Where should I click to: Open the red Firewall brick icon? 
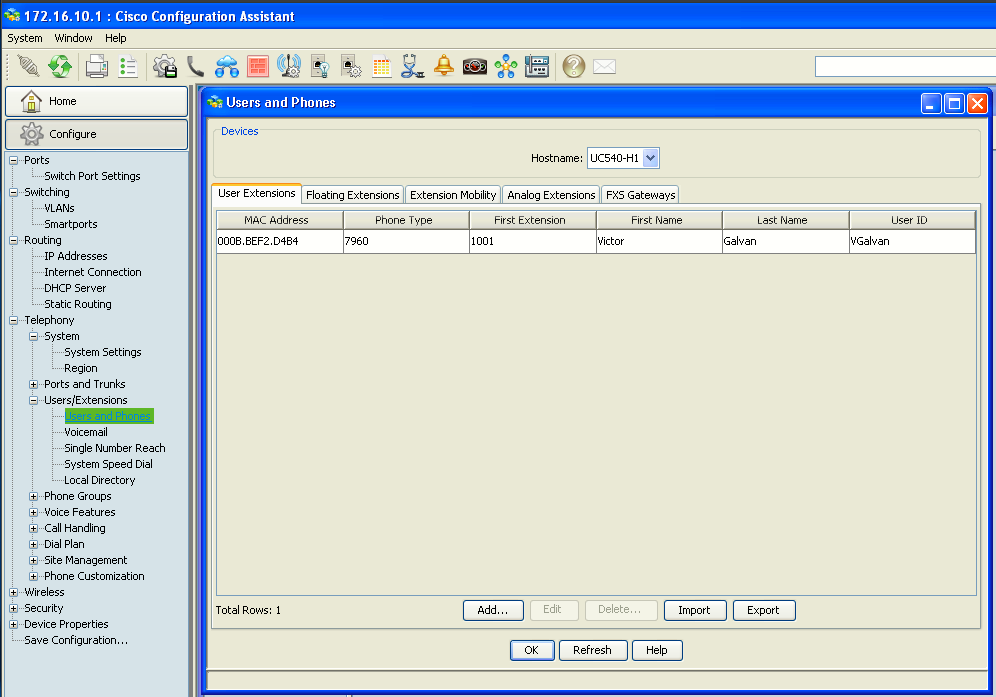(x=258, y=66)
